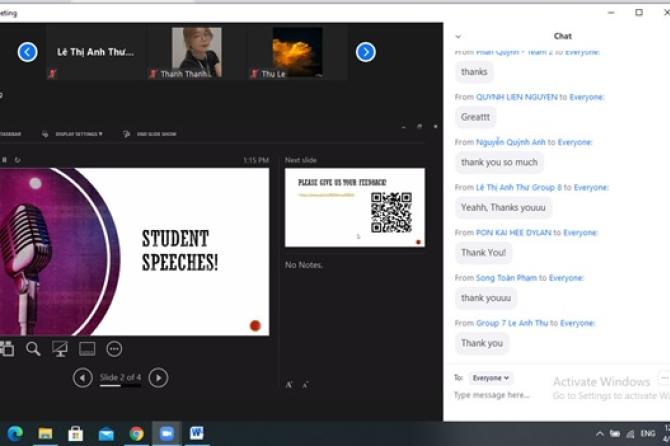Open more slide show options ellipsis
Viewport: 670px width, 446px height.
(114, 349)
